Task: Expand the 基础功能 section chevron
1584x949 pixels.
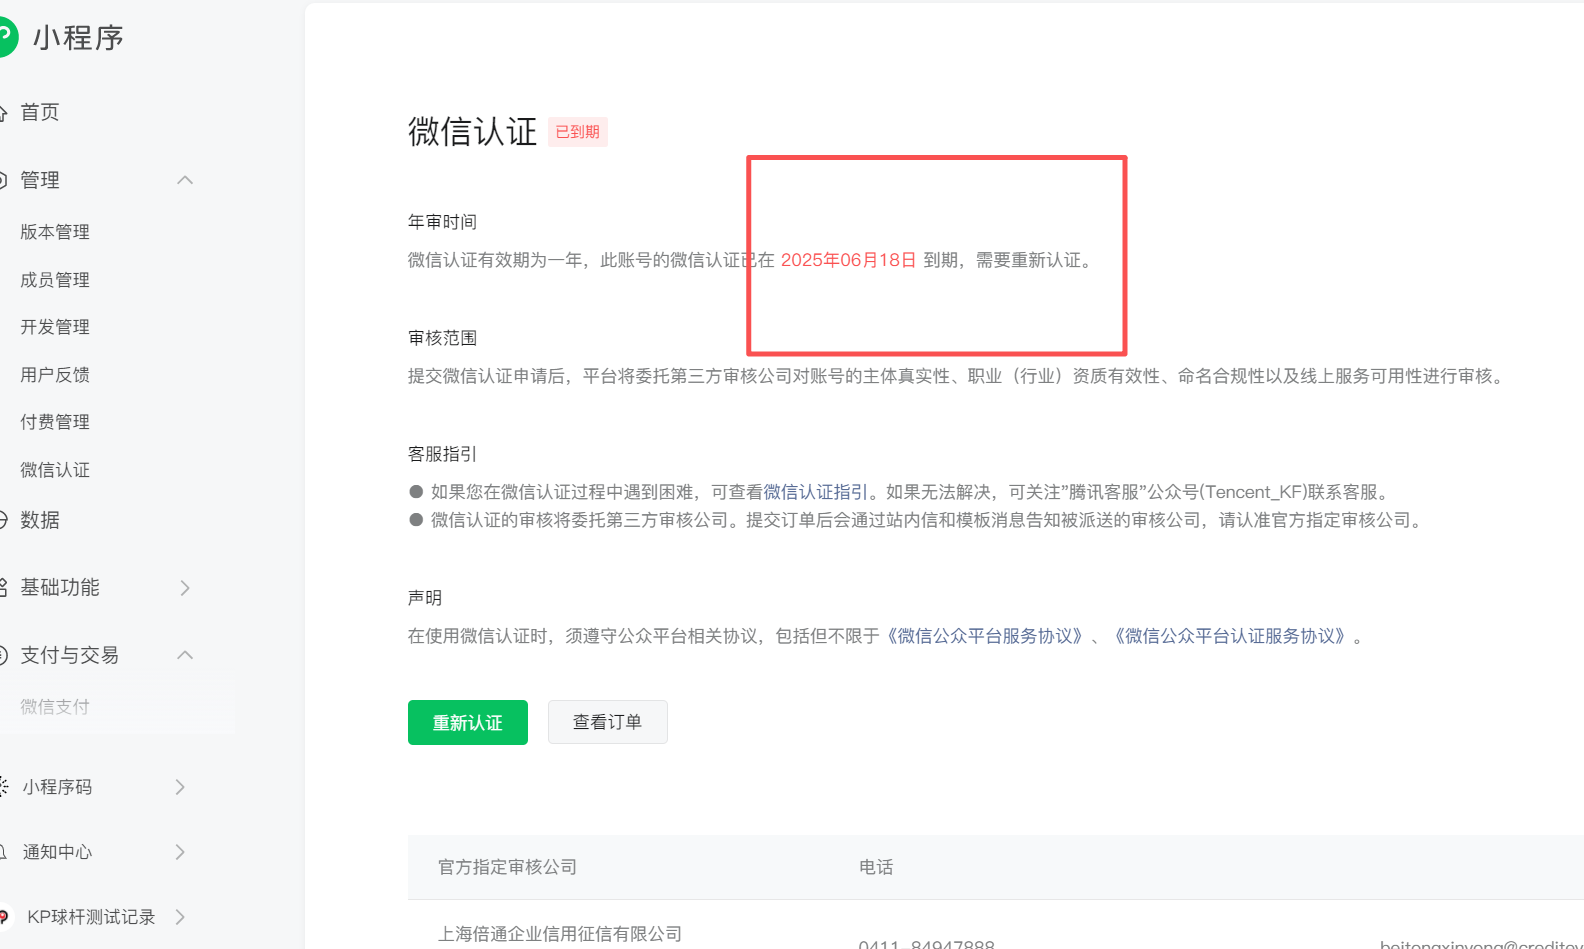Action: (185, 588)
